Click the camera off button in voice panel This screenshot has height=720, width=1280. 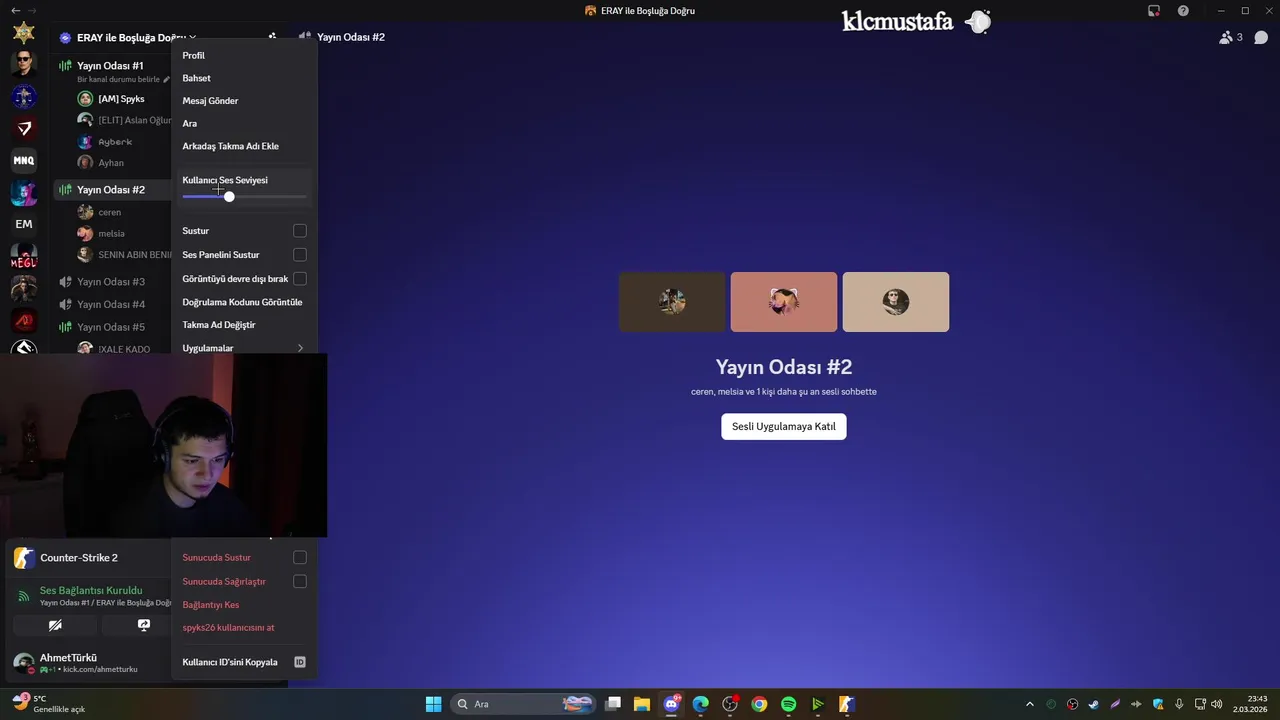[55, 625]
